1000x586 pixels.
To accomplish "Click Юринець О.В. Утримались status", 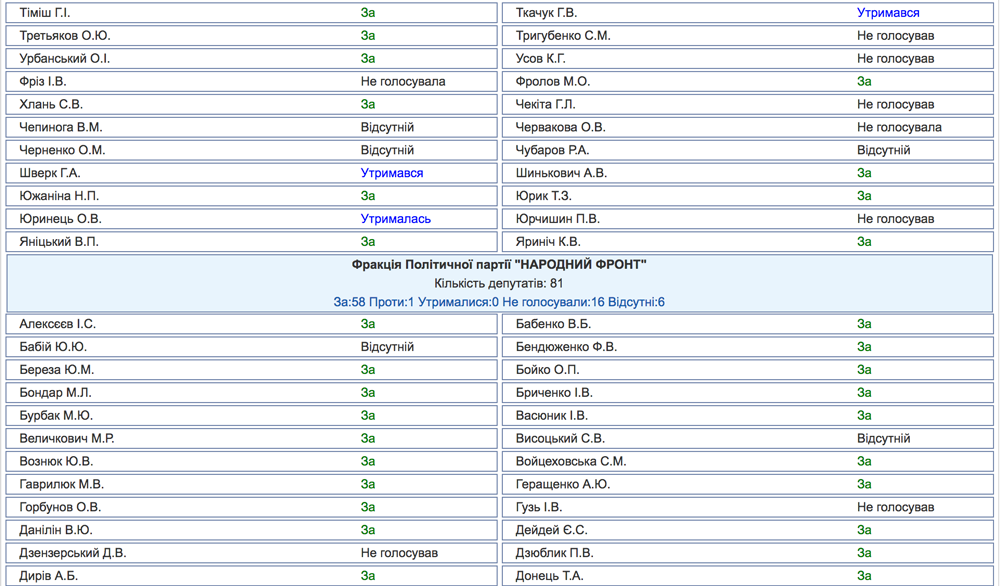I will 395,219.
